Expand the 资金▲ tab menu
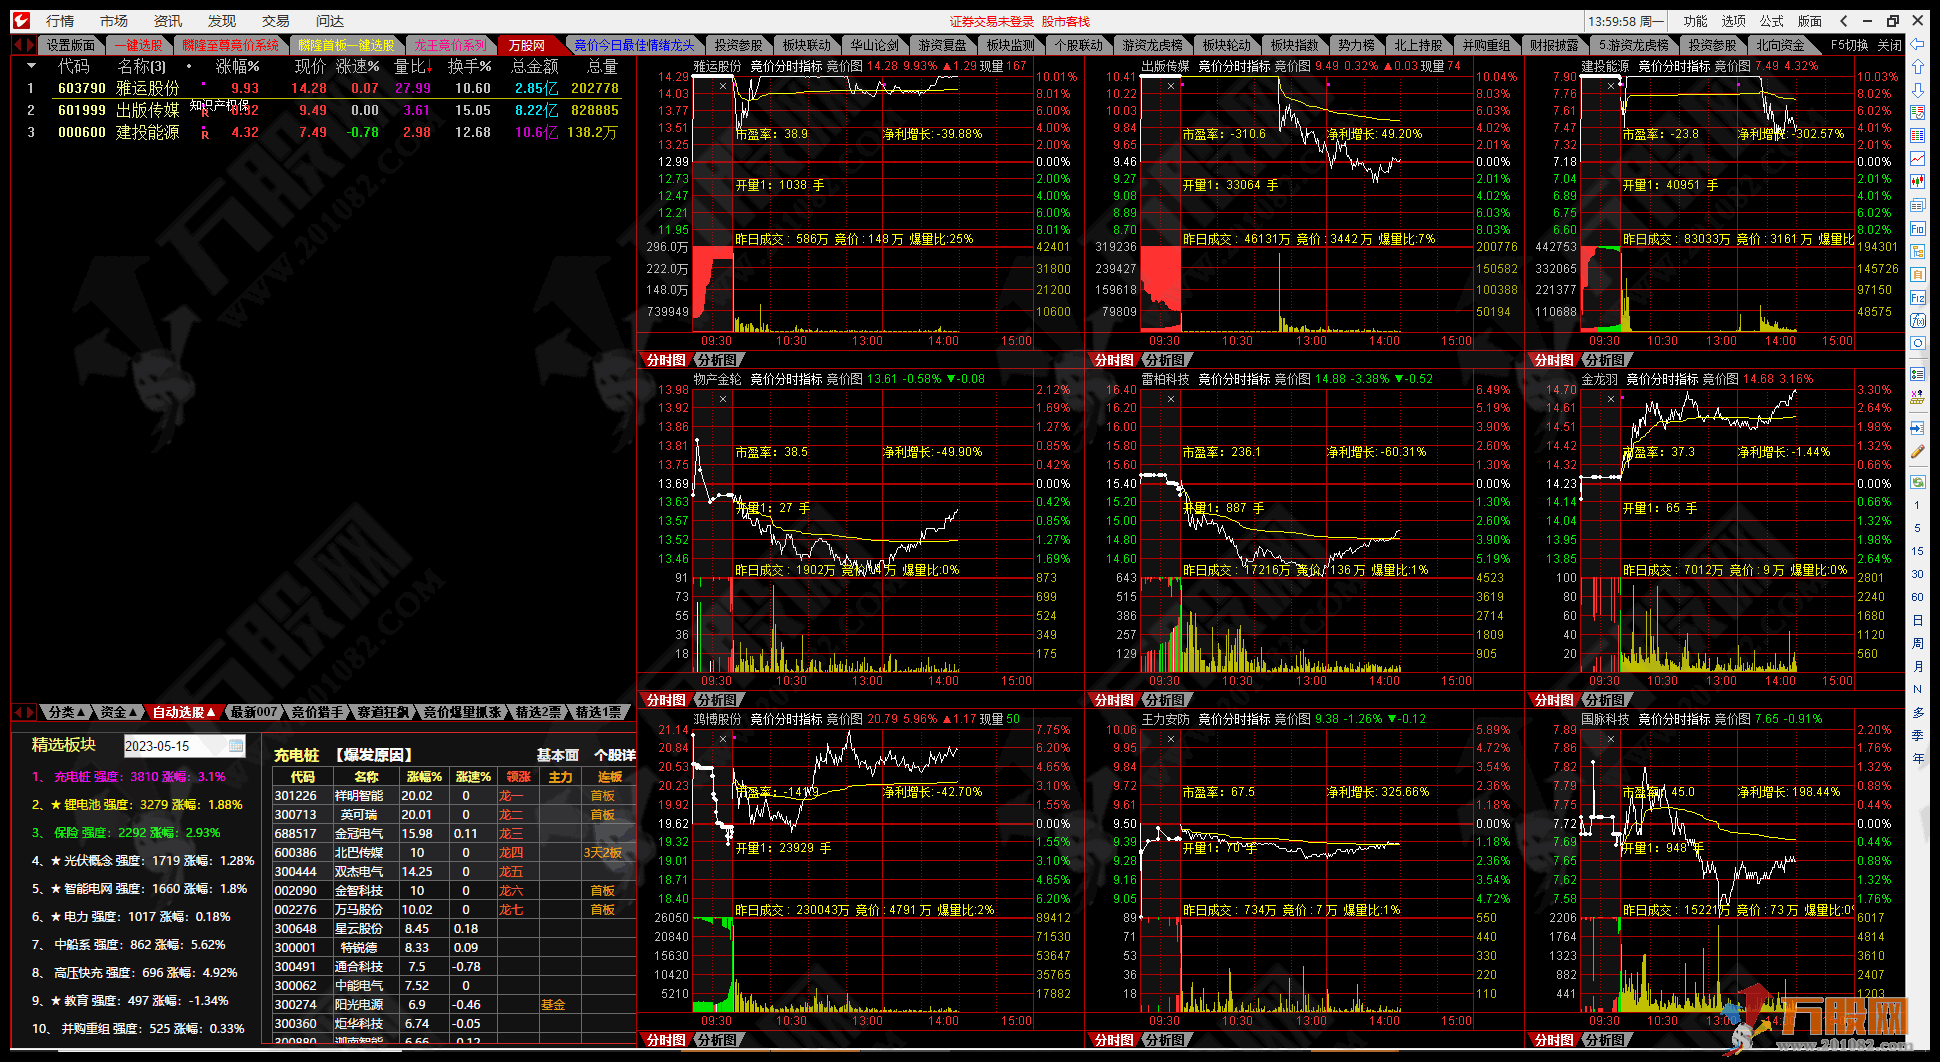Screen dimensions: 1940x1062 [118, 712]
